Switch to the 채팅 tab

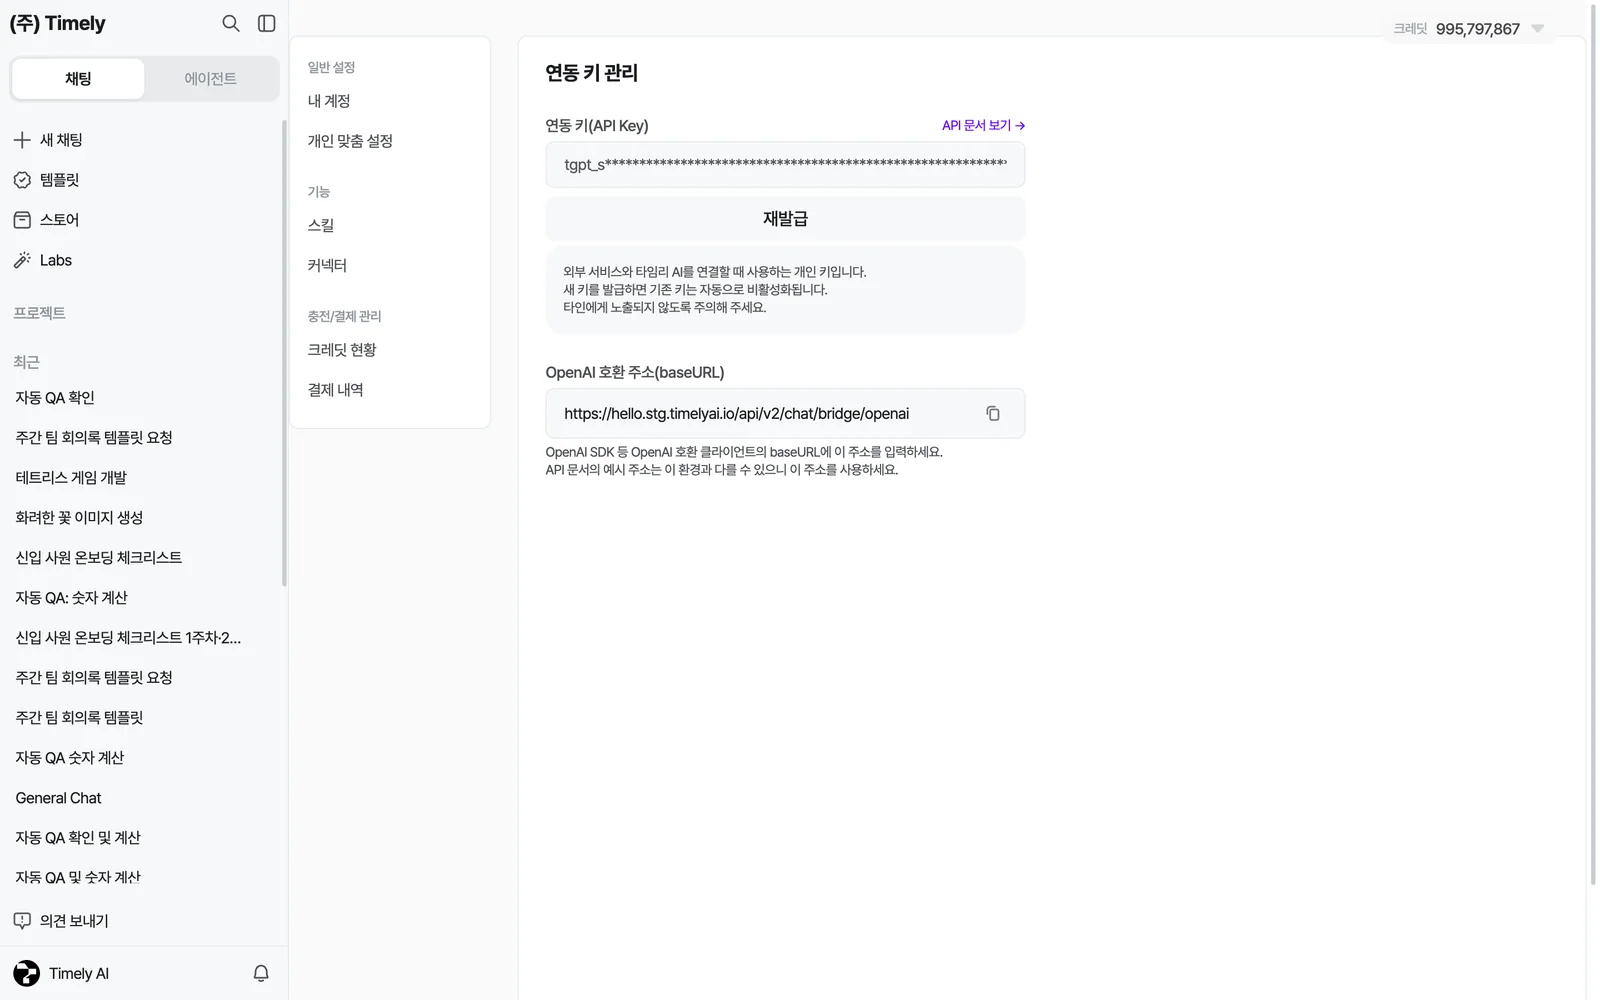click(x=78, y=79)
